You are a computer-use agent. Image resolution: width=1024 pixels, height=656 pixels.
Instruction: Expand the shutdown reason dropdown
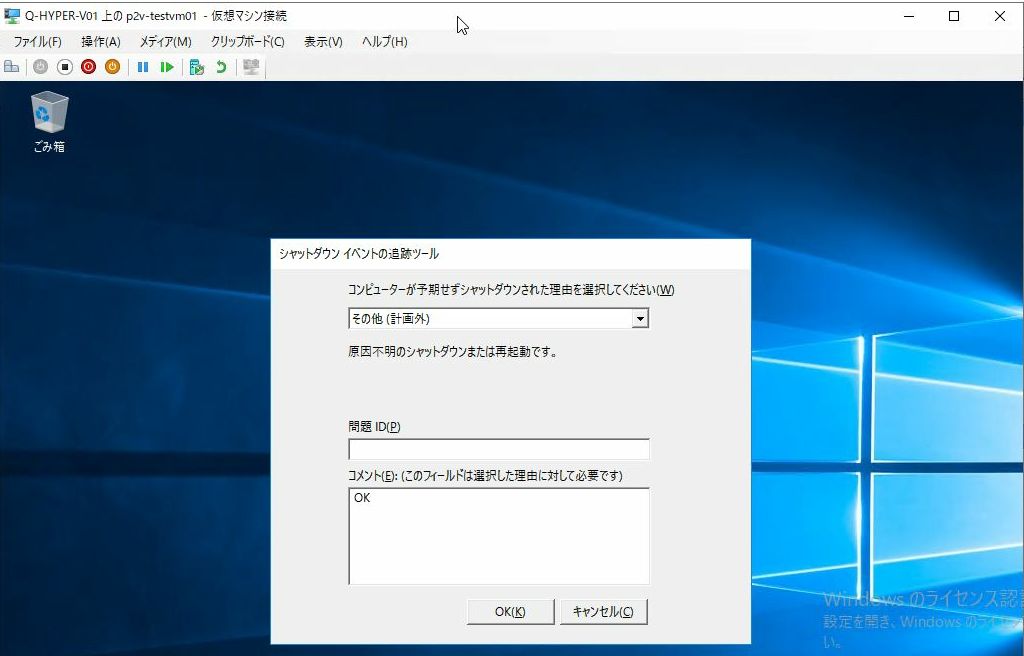tap(640, 319)
